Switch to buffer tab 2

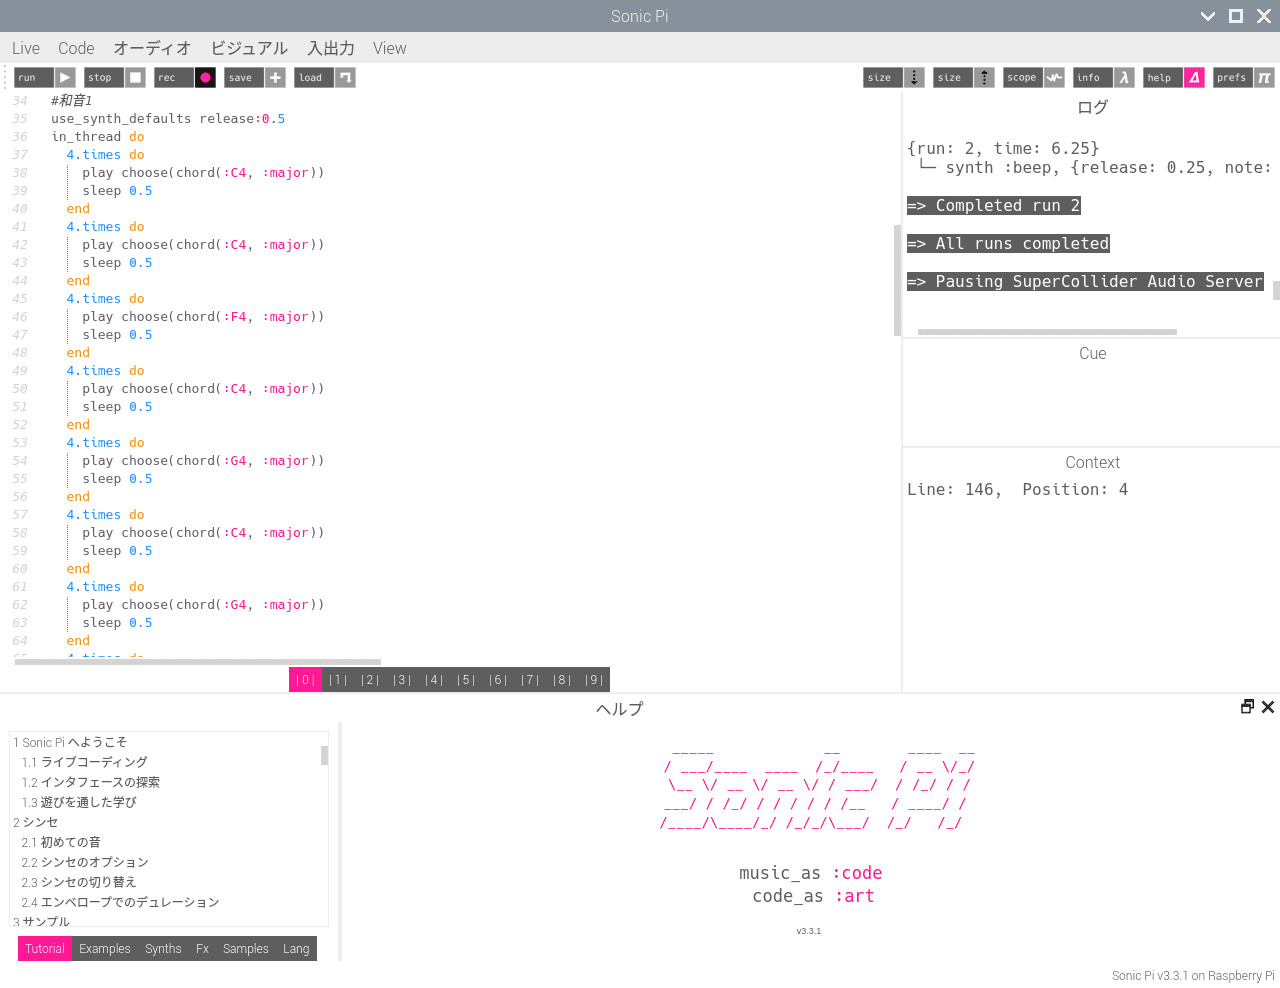370,680
